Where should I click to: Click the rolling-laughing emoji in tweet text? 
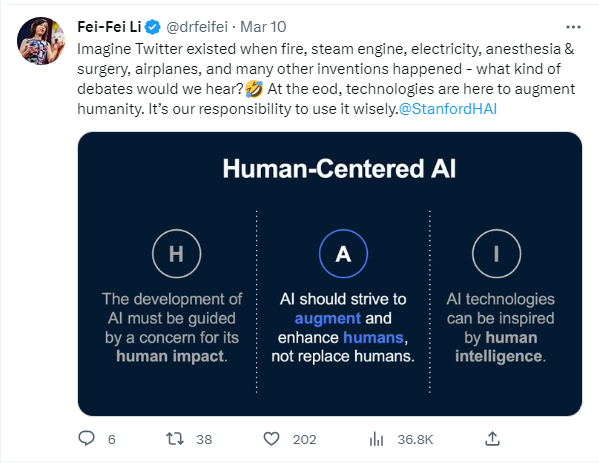tap(254, 89)
